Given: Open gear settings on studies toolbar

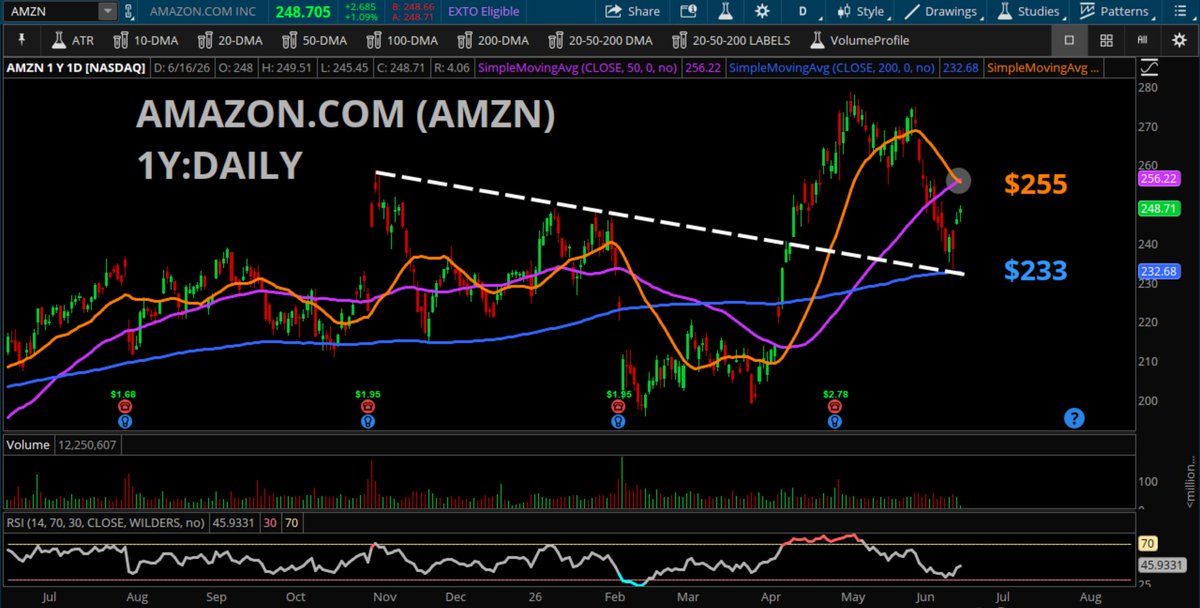Looking at the screenshot, I should pos(1178,41).
